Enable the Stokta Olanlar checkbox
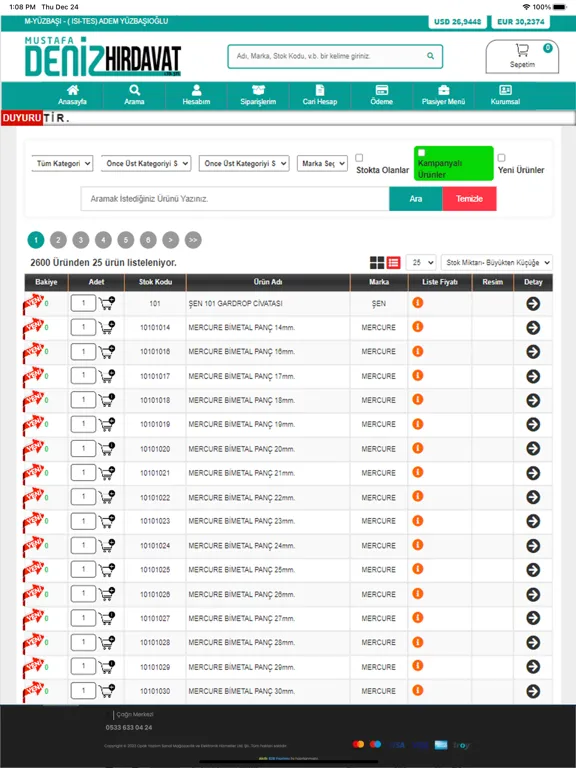Screen dimensions: 576x768 (x=359, y=158)
